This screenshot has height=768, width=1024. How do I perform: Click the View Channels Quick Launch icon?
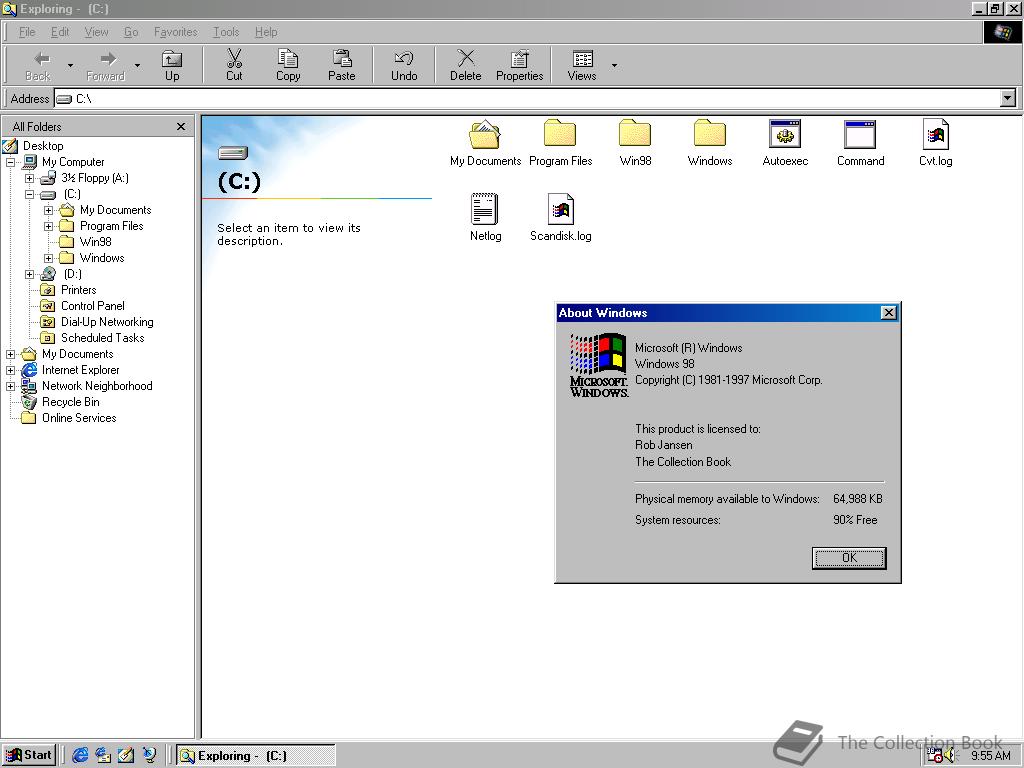(x=150, y=756)
